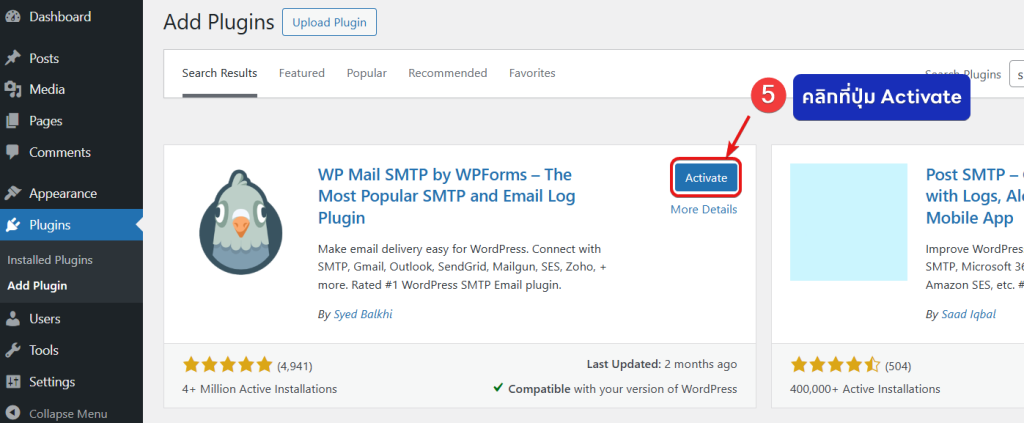Activate the WP Mail SMTP plugin
Screen dimensions: 1024x423
pos(706,177)
